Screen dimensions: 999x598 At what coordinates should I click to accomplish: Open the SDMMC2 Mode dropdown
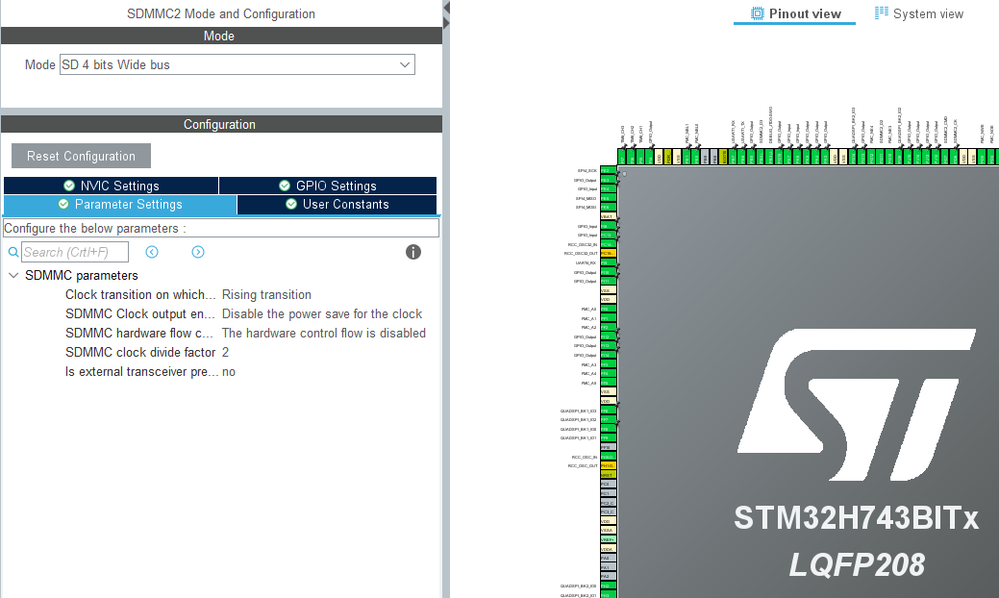[x=237, y=64]
